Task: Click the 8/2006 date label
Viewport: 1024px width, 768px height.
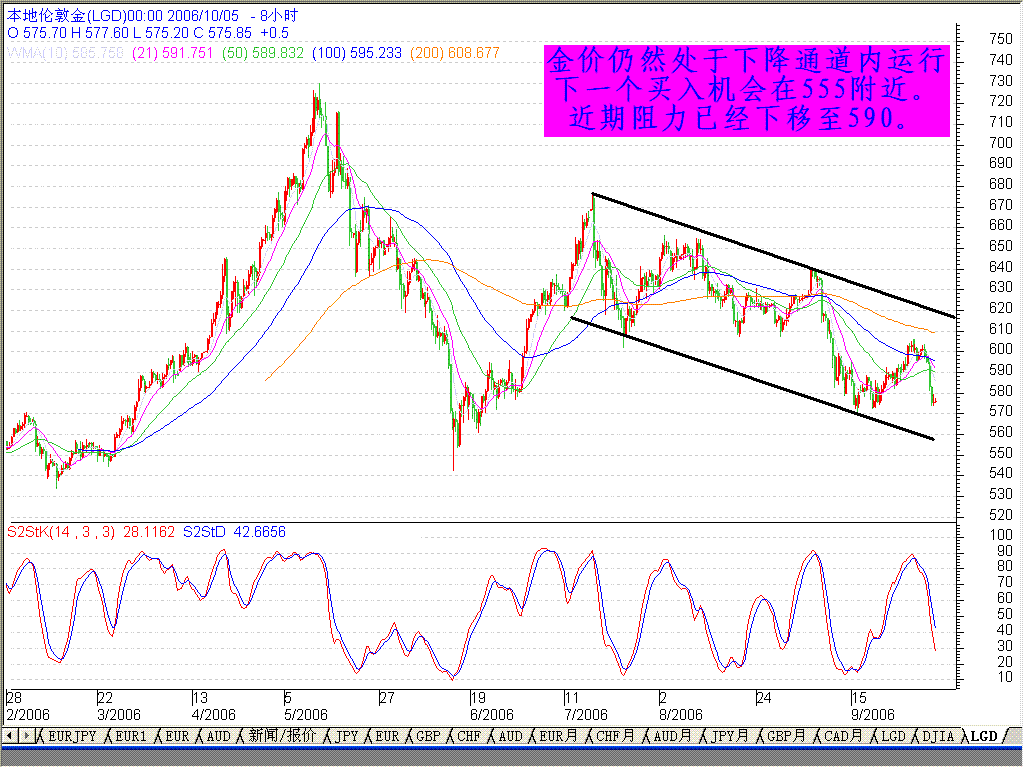Action: (680, 714)
